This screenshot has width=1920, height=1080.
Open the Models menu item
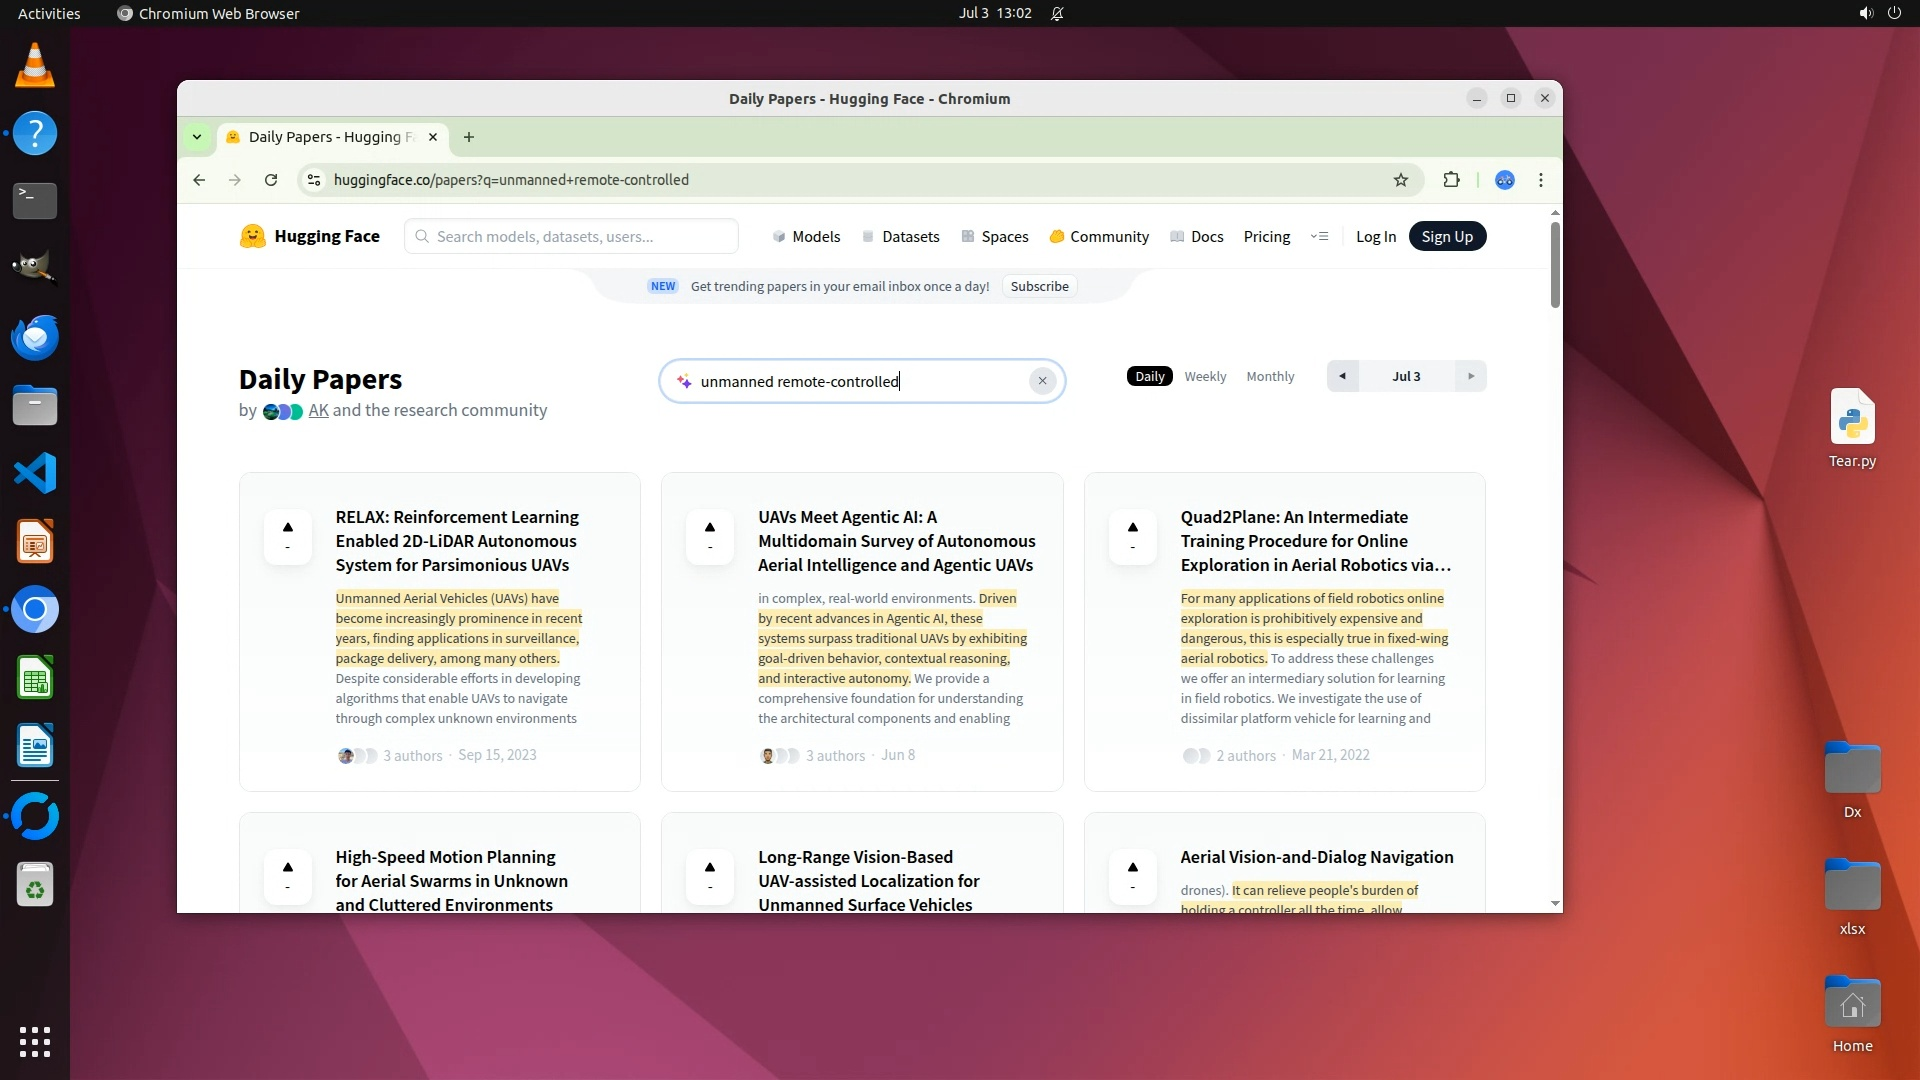click(x=806, y=237)
